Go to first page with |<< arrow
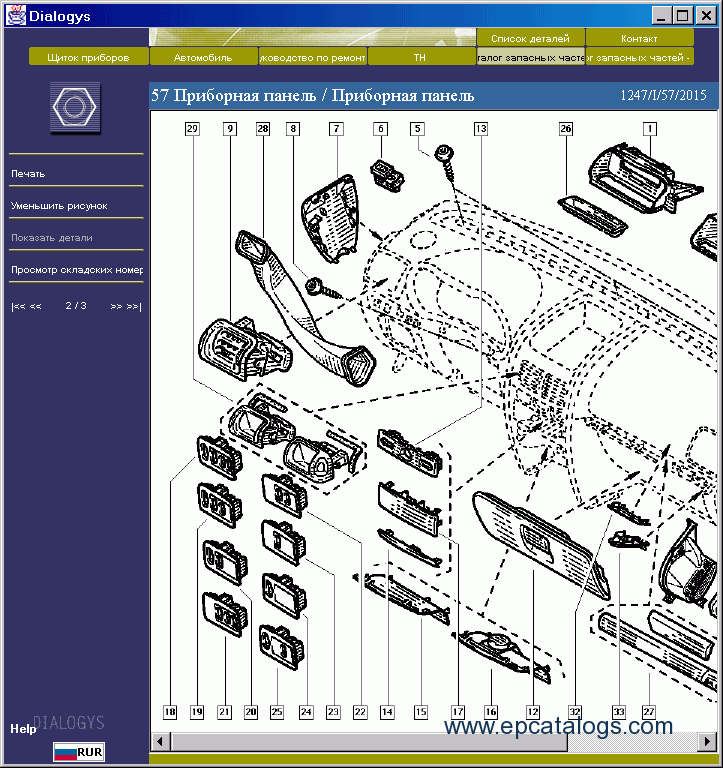Screen dimensions: 723x768 (18, 306)
